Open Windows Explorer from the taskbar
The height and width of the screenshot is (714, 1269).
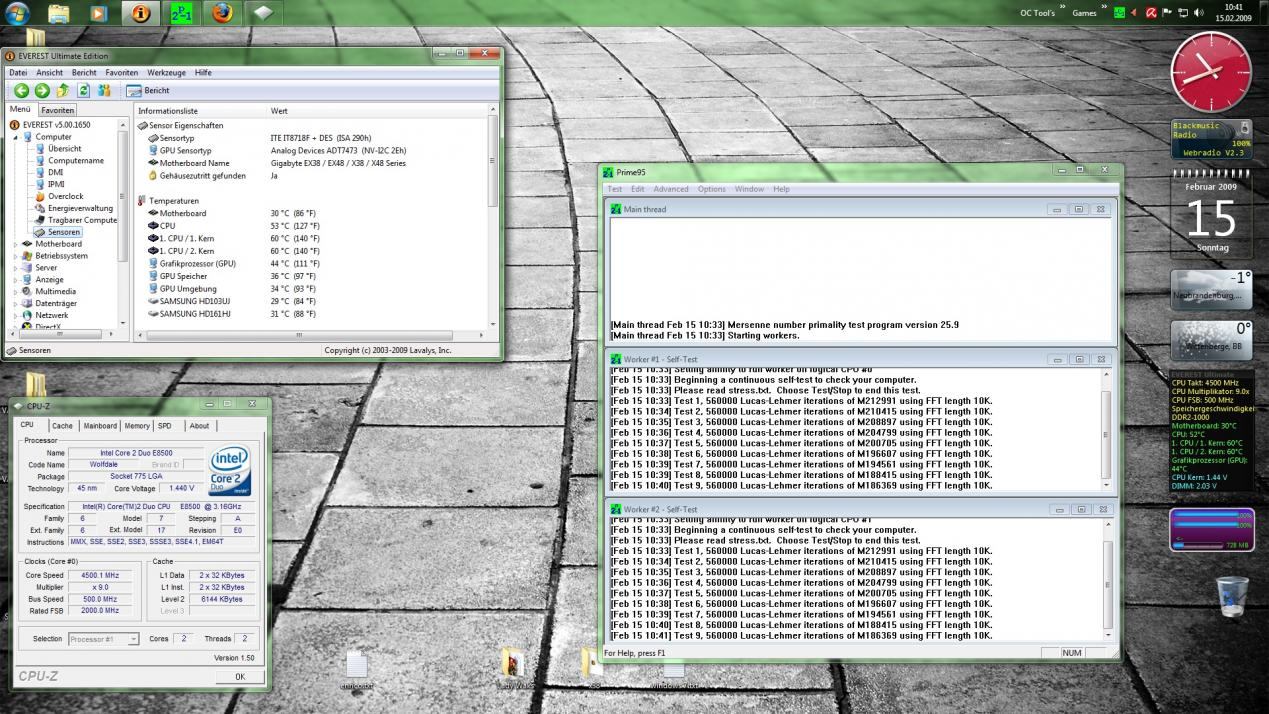59,13
